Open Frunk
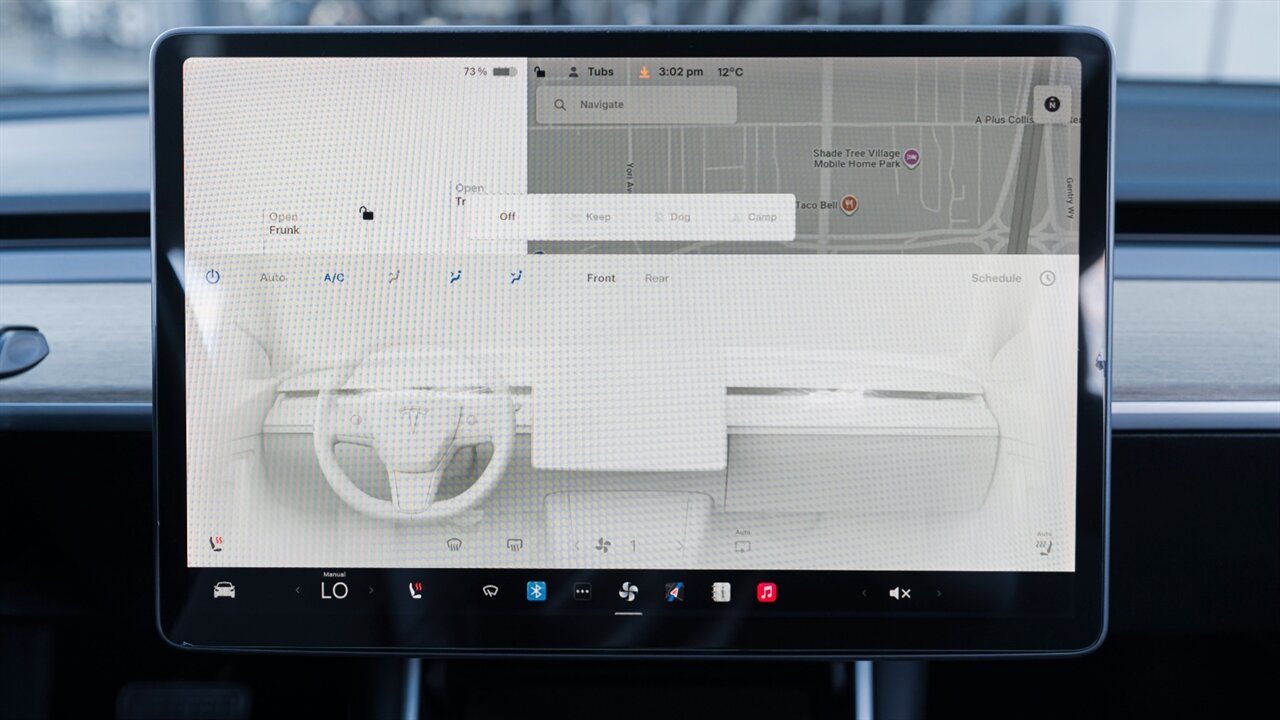Image resolution: width=1280 pixels, height=720 pixels. [284, 223]
